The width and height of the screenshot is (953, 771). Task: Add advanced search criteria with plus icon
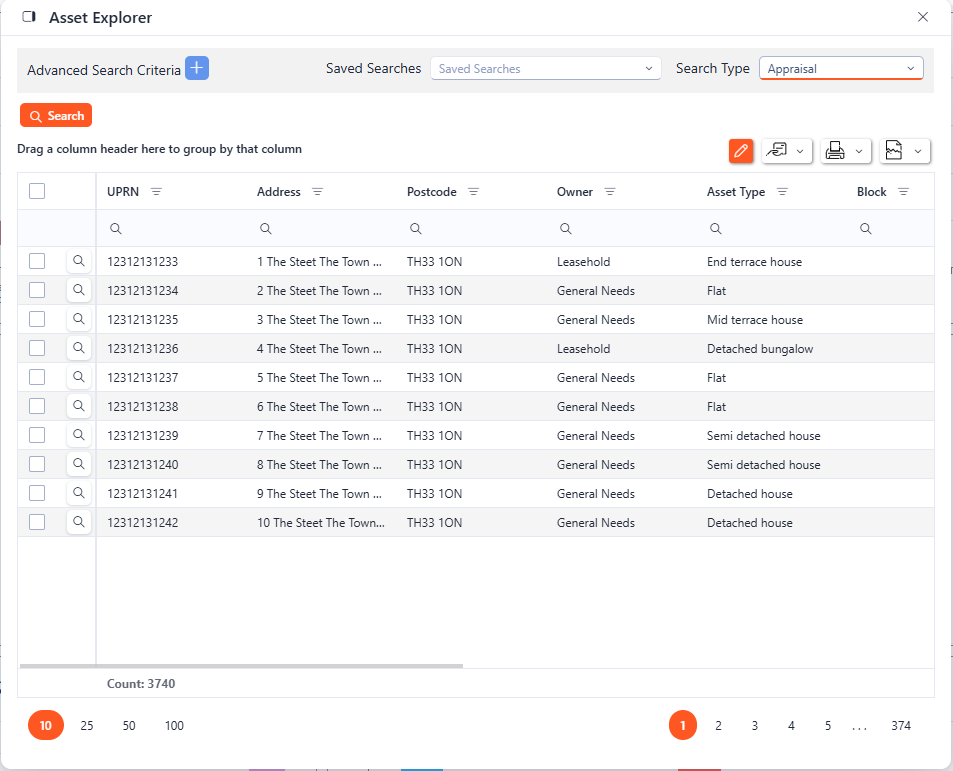tap(197, 68)
